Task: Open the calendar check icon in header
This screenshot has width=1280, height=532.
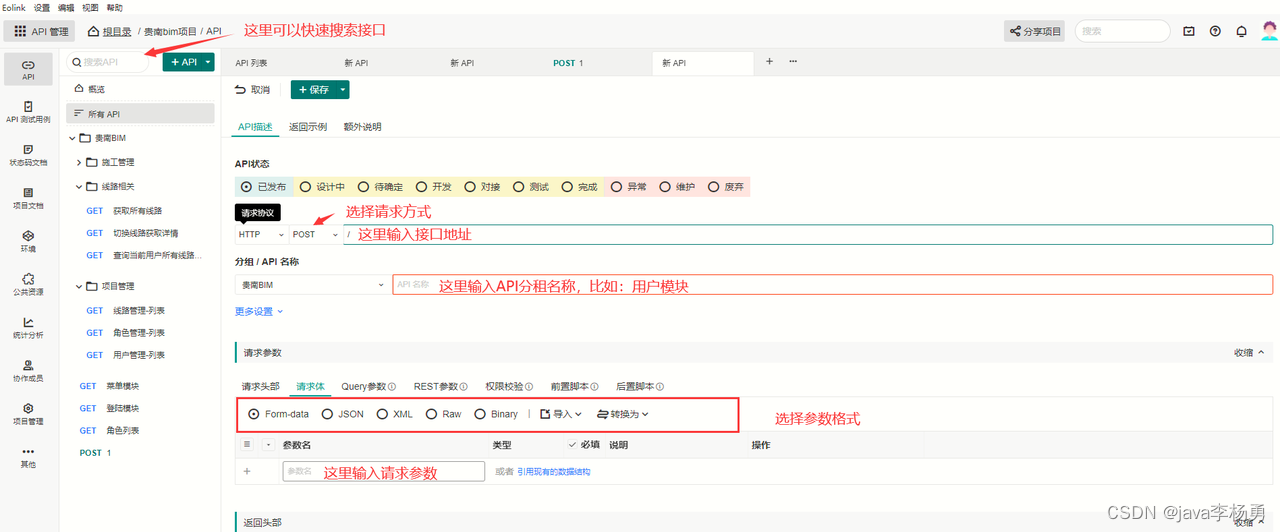Action: click(1189, 31)
